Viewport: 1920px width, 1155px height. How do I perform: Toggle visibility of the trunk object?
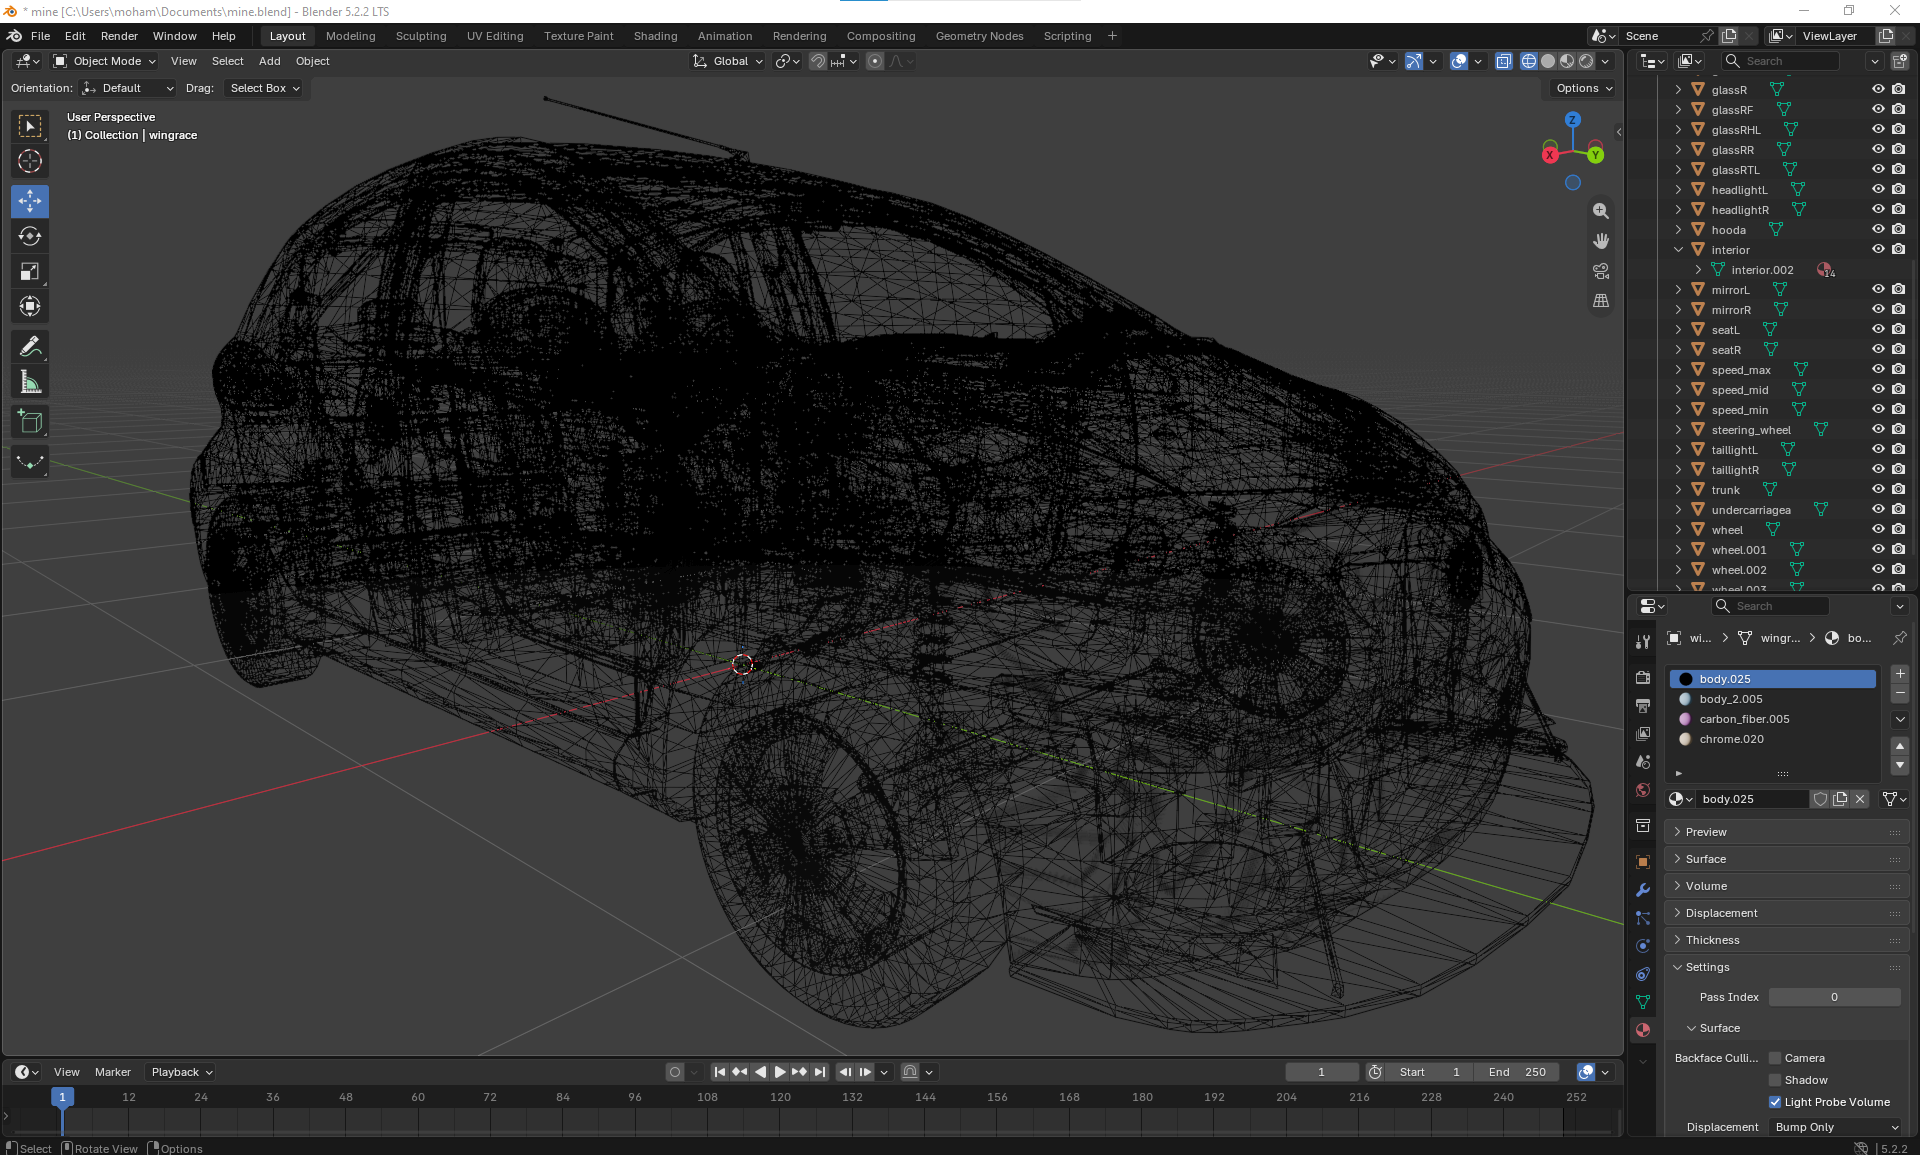click(1878, 489)
